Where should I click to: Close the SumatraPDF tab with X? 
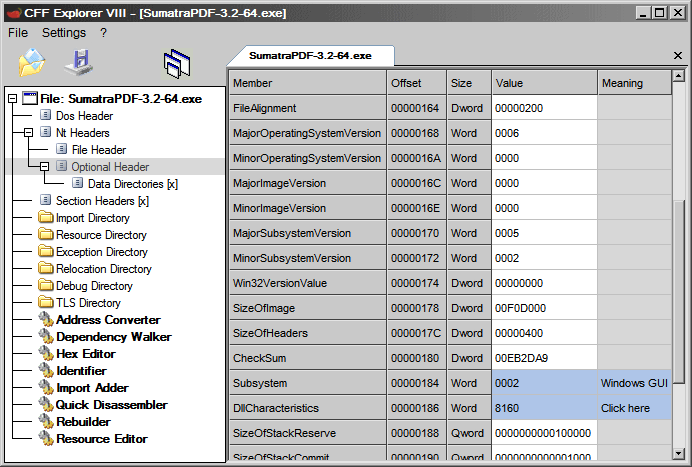point(678,55)
